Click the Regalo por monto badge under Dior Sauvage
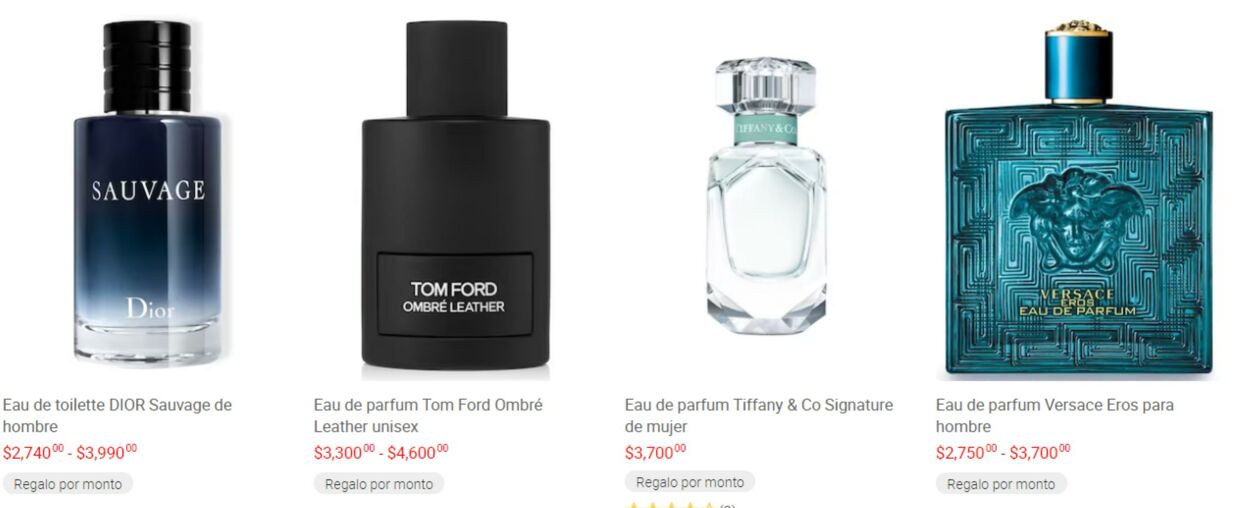This screenshot has width=1250, height=508. pos(68,484)
